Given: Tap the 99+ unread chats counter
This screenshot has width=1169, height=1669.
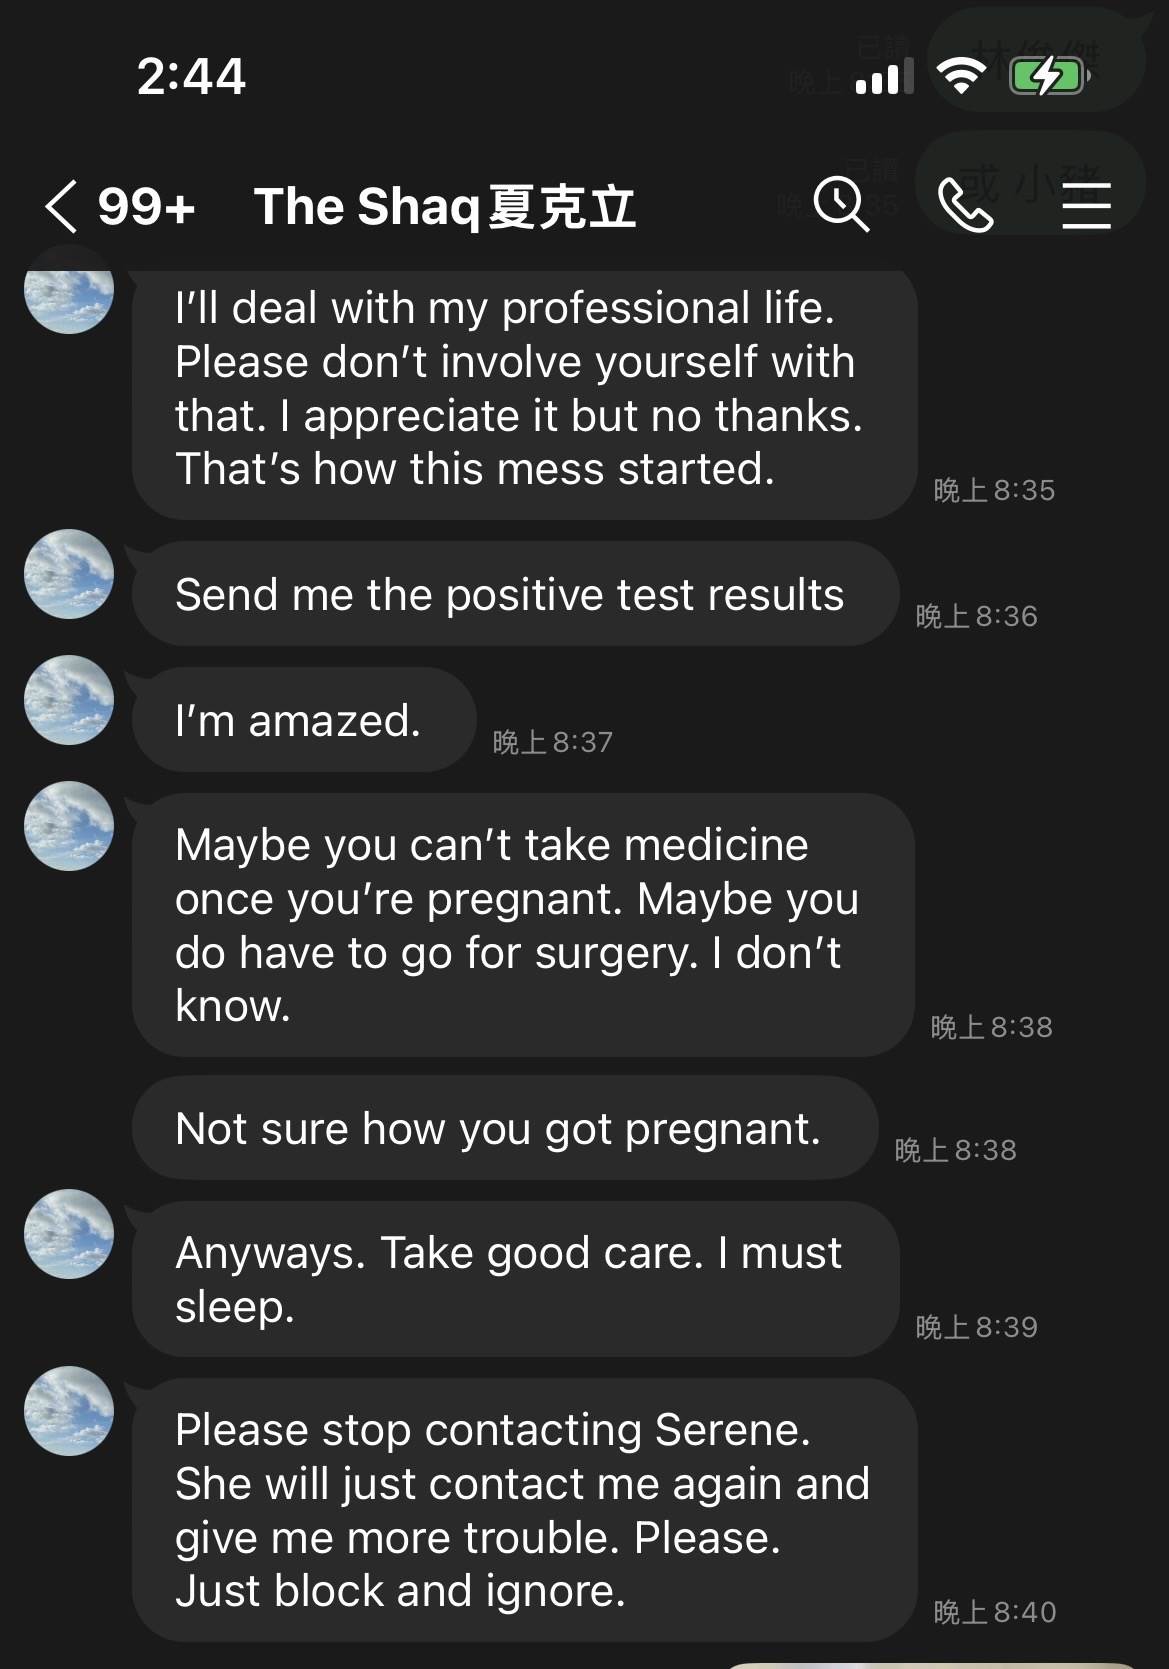Looking at the screenshot, I should point(146,207).
